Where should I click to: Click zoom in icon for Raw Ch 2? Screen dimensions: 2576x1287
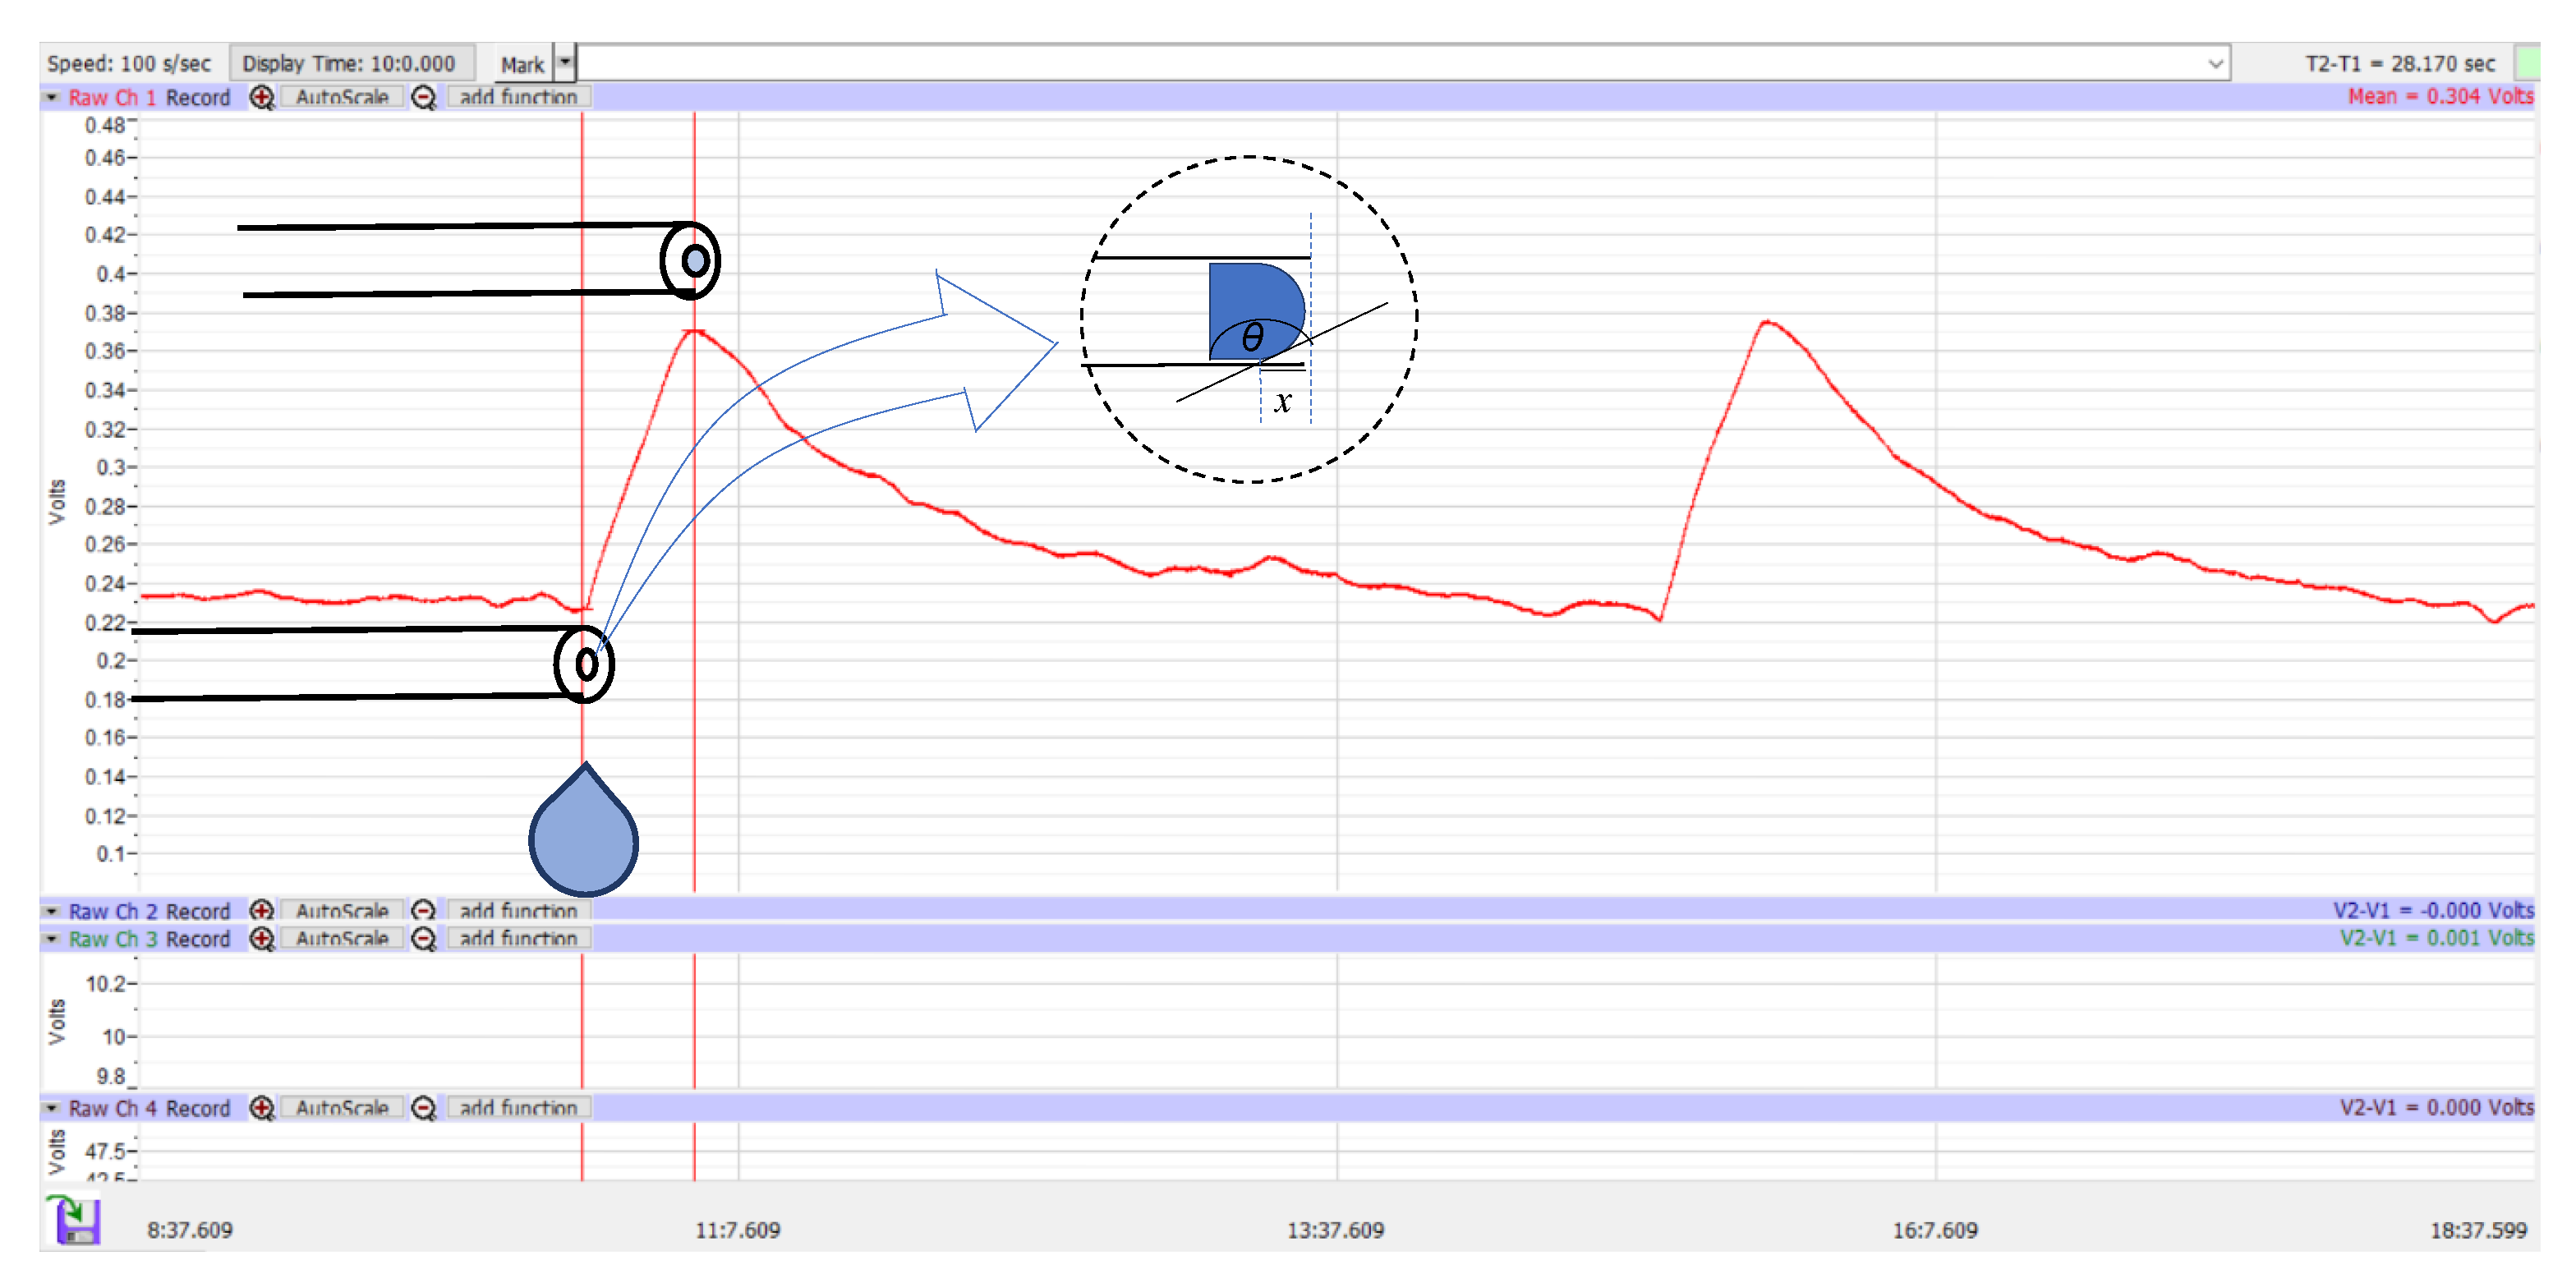click(262, 911)
